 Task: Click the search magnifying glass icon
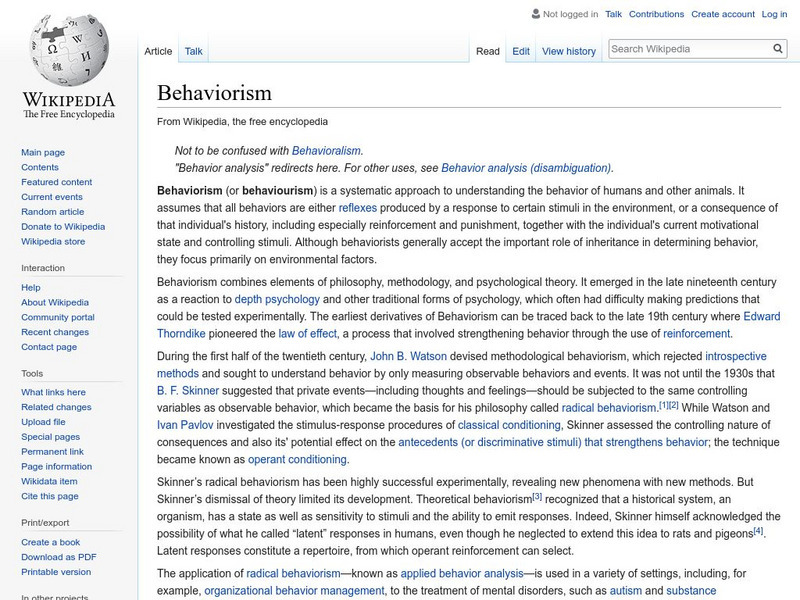[777, 46]
